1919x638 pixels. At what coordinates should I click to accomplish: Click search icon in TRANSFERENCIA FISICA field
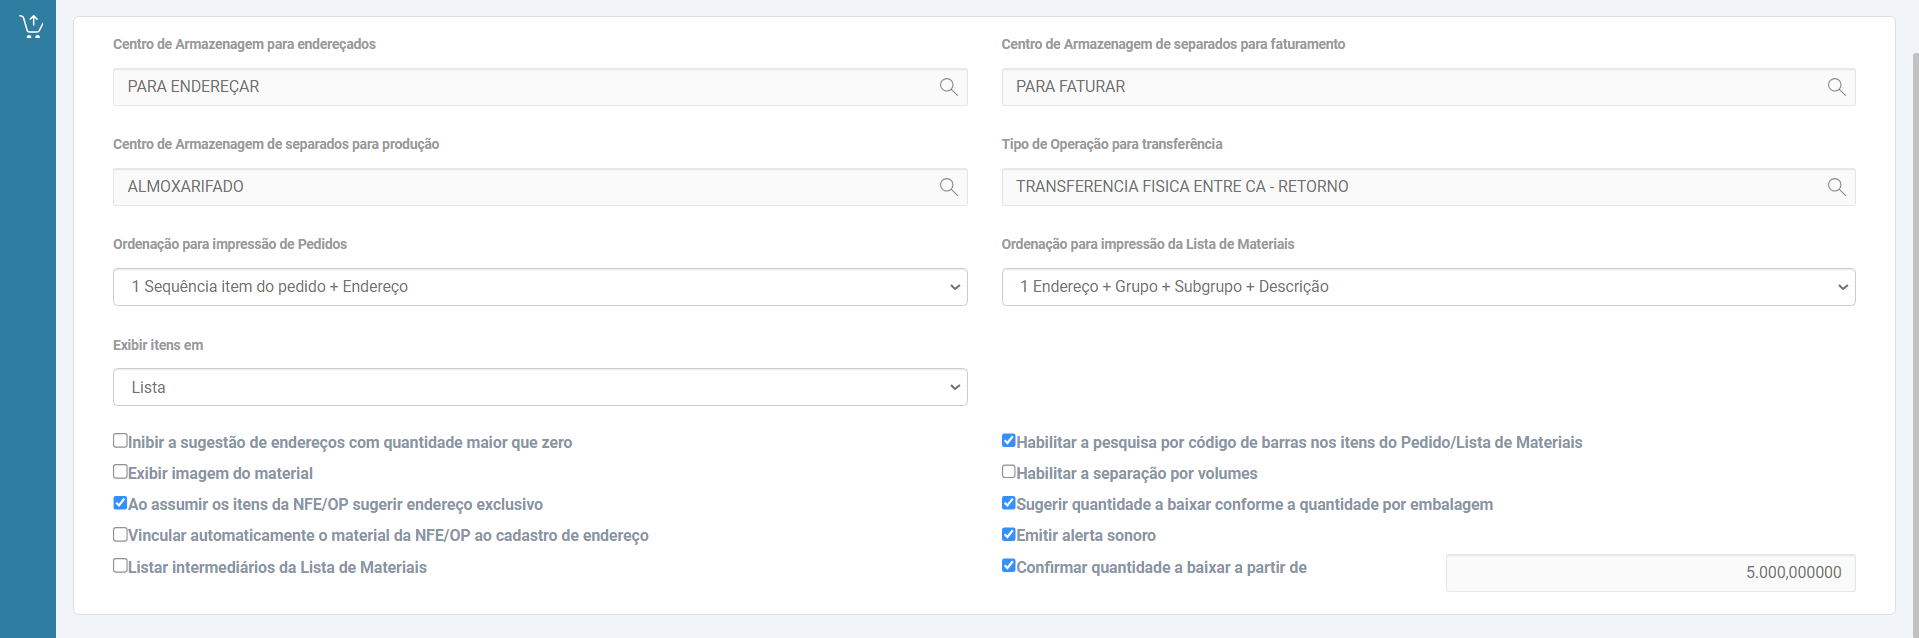point(1836,187)
